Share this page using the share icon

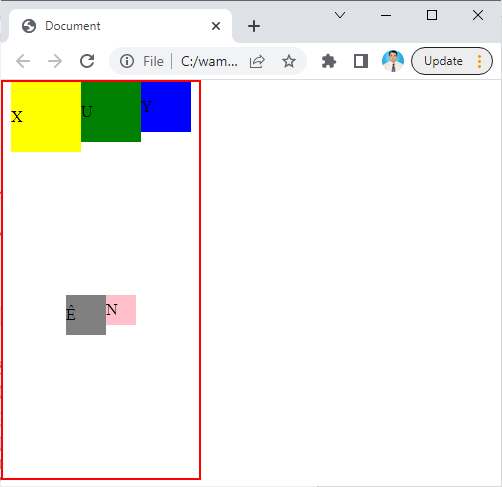point(257,61)
